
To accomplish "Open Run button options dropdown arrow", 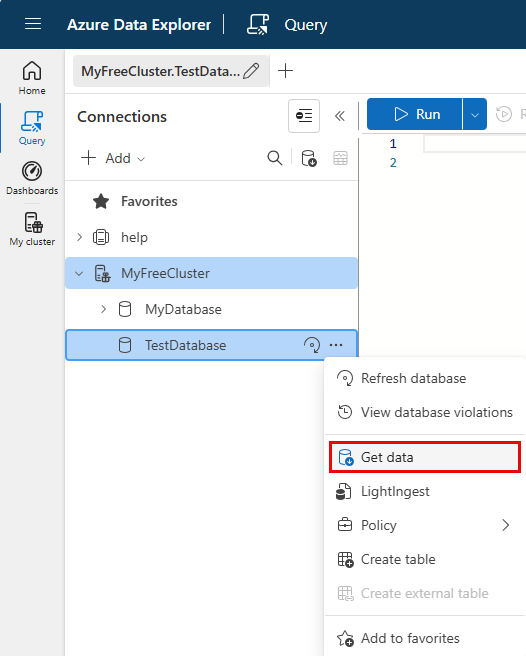I will (475, 114).
